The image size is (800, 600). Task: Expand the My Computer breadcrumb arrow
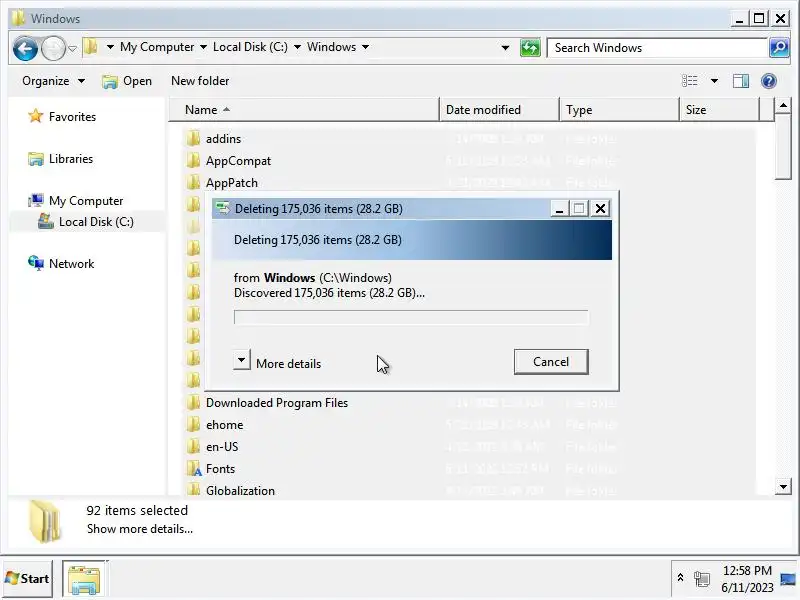[203, 47]
